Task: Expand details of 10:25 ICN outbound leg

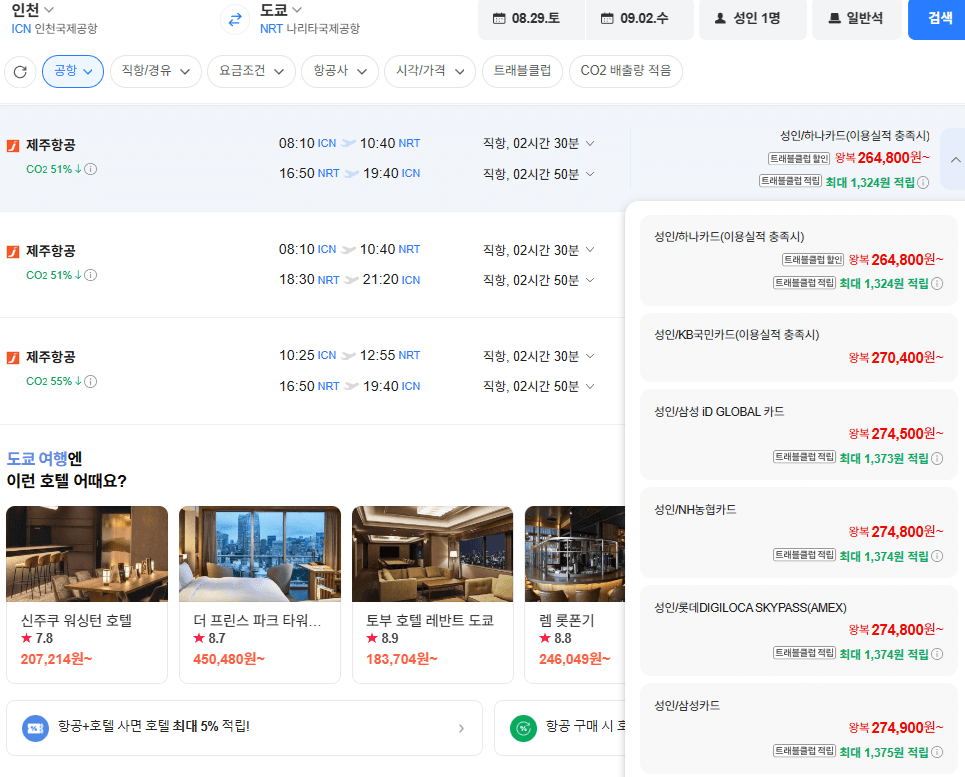Action: [590, 356]
